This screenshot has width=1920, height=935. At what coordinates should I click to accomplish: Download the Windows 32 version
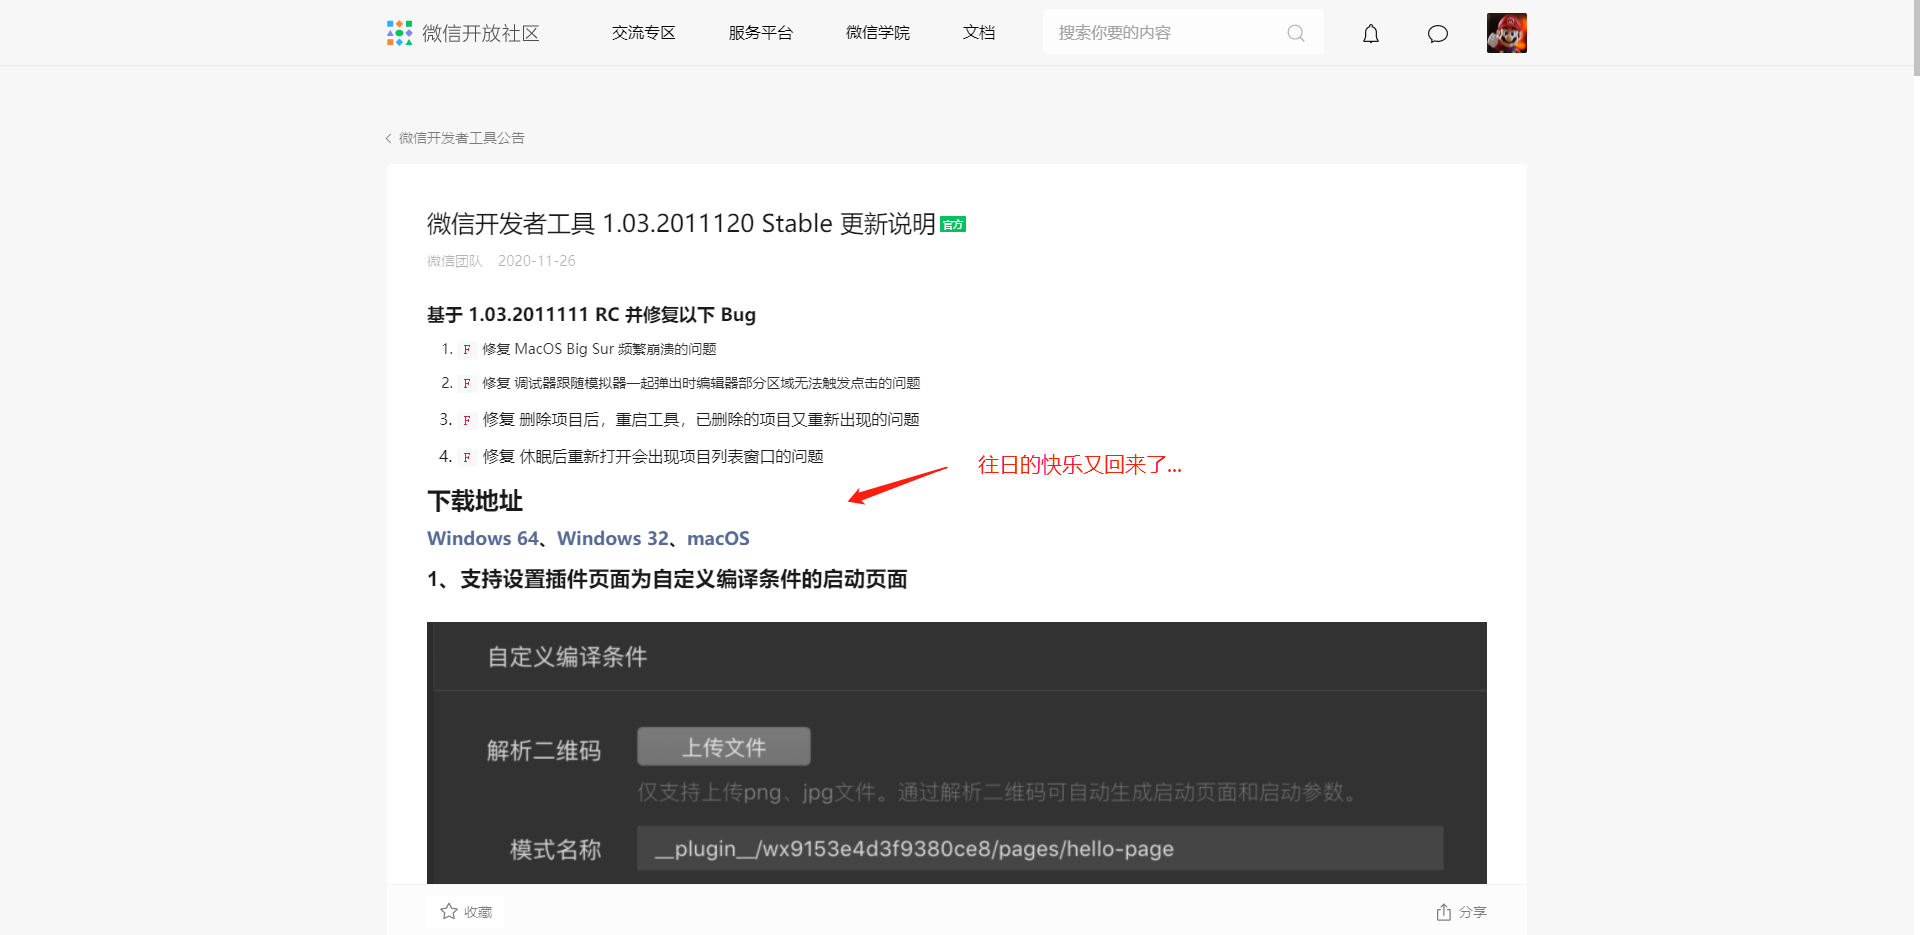click(613, 538)
